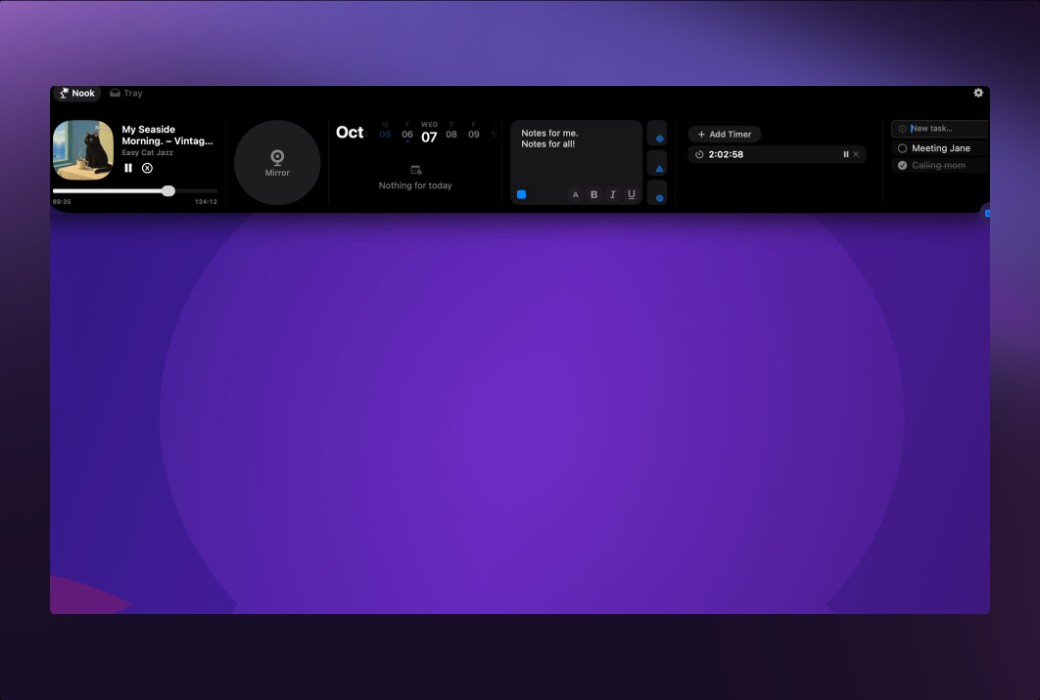
Task: Click the New task input field
Action: 940,129
